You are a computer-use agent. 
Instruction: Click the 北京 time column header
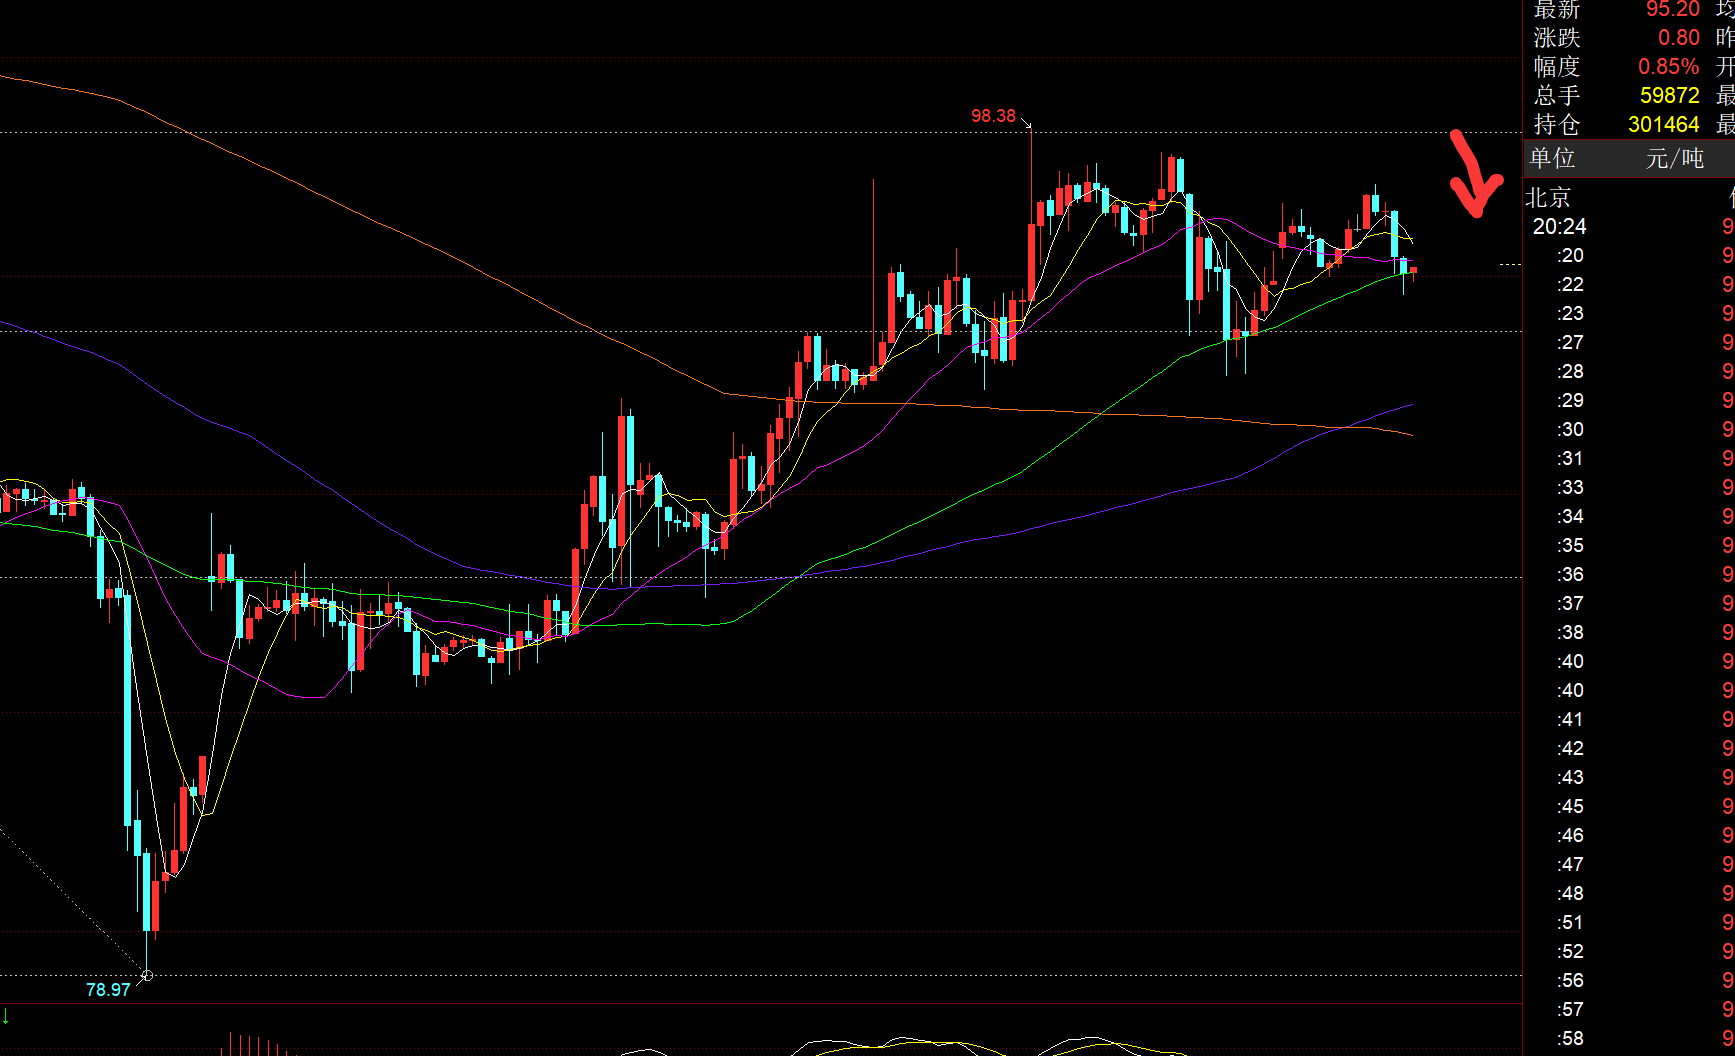click(1548, 198)
